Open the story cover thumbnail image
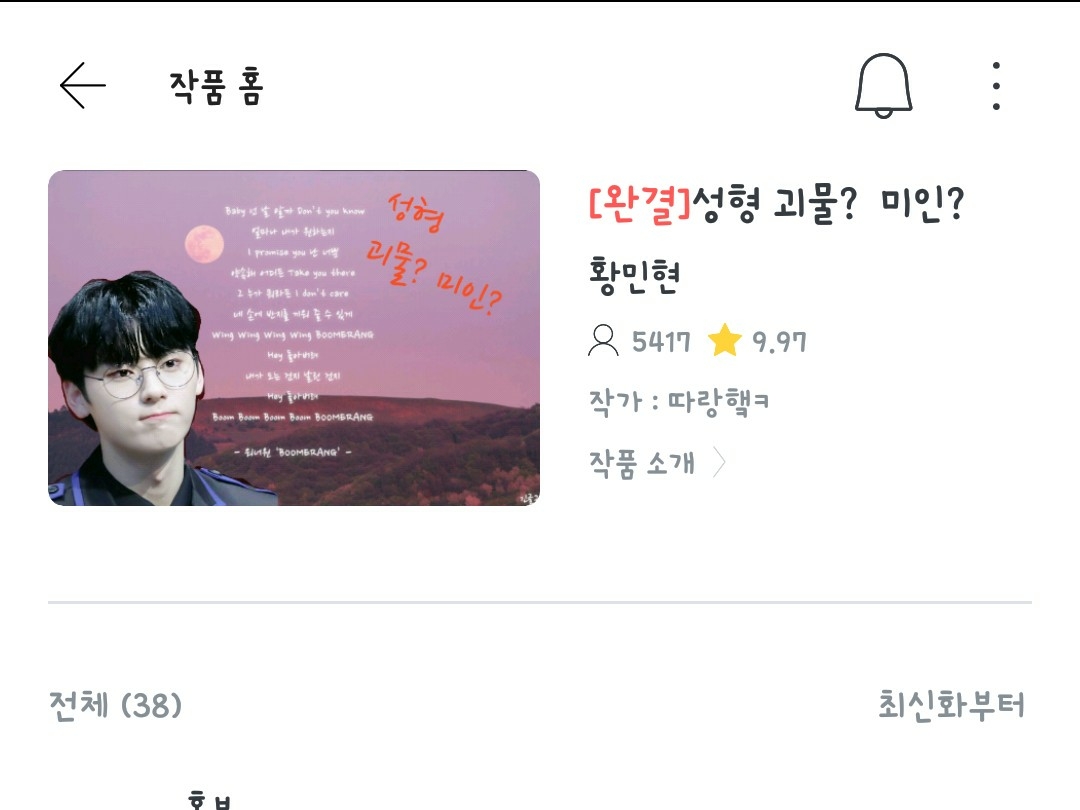The height and width of the screenshot is (810, 1080). tap(294, 338)
